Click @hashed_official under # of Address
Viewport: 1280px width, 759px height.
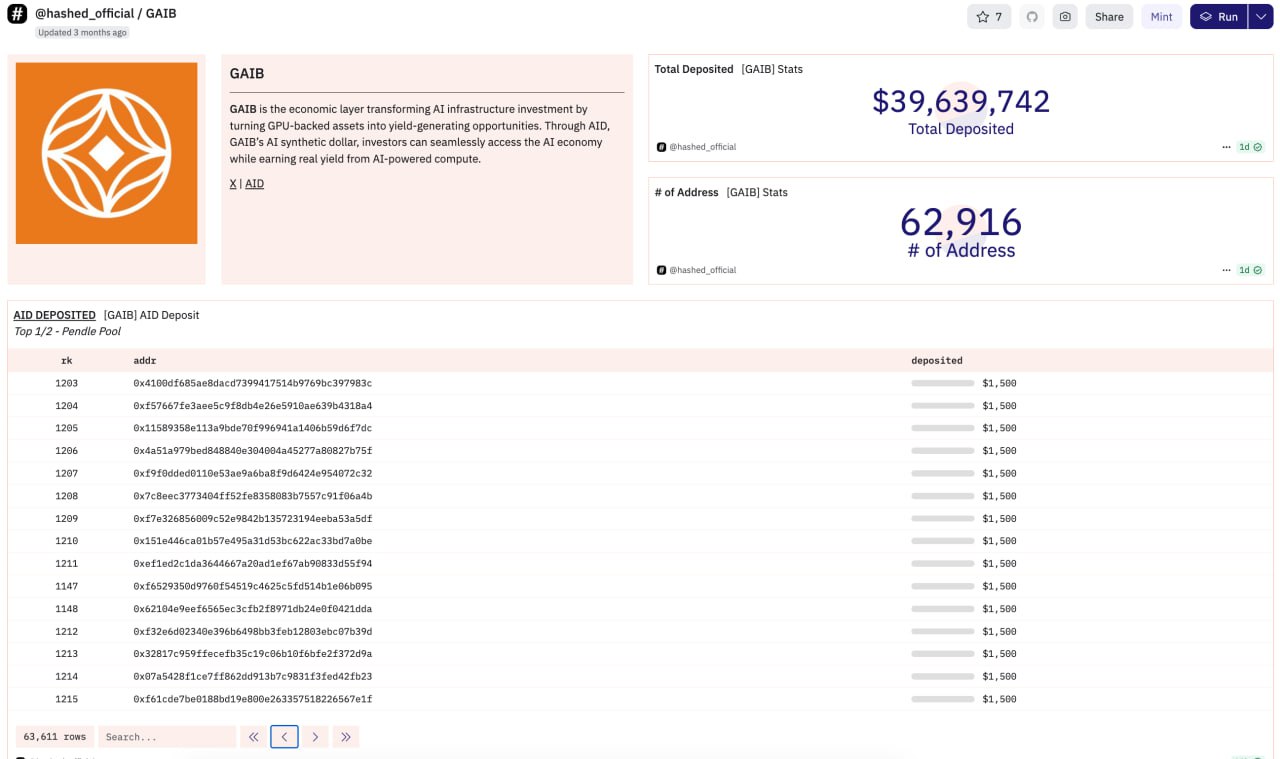(x=702, y=270)
